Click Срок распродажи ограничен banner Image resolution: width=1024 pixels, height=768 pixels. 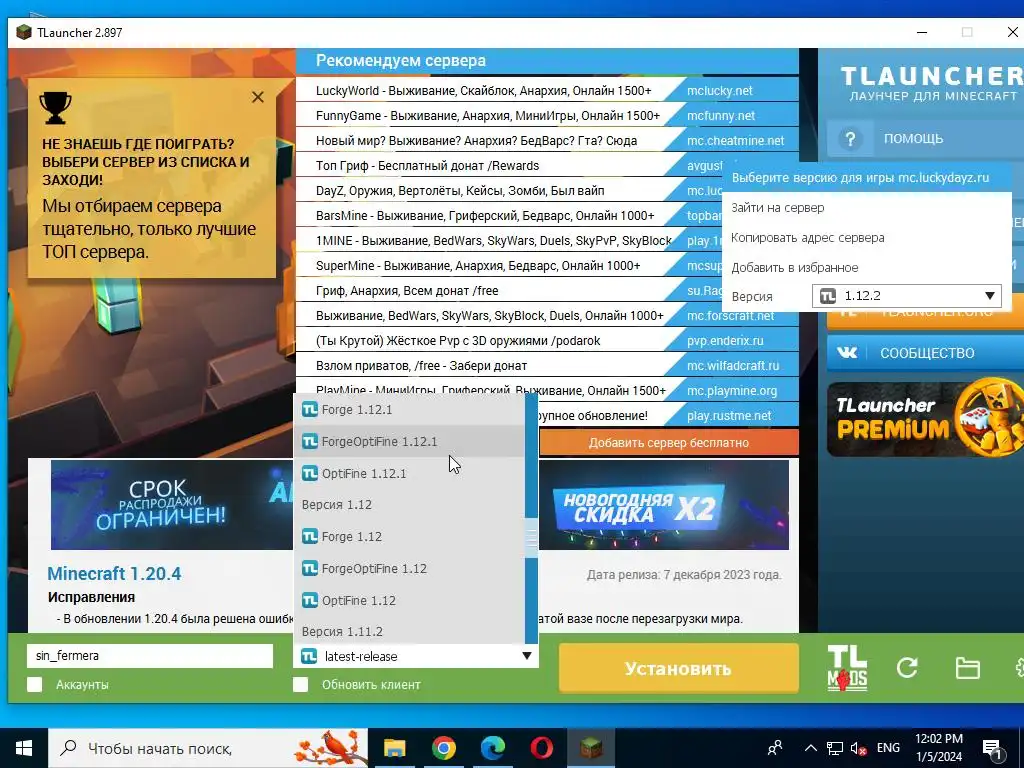tap(172, 505)
